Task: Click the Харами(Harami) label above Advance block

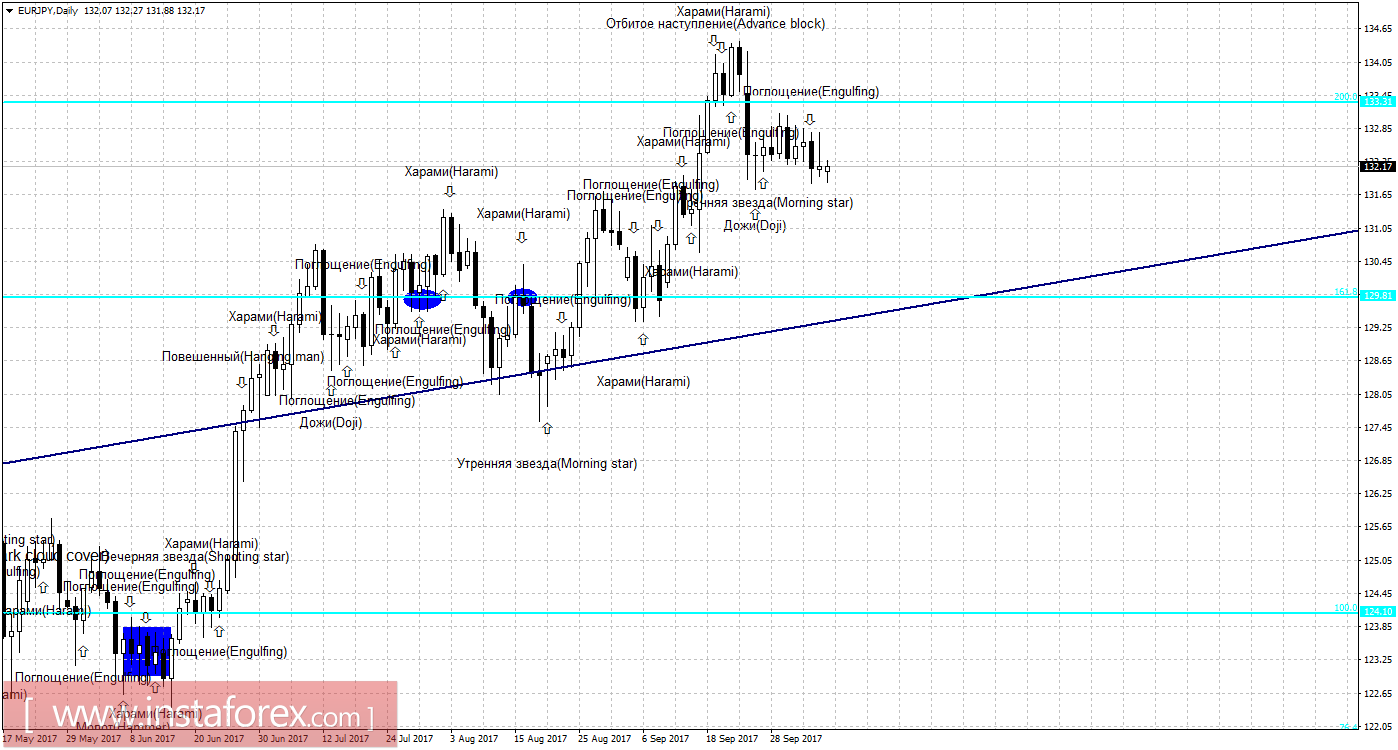Action: tap(723, 10)
